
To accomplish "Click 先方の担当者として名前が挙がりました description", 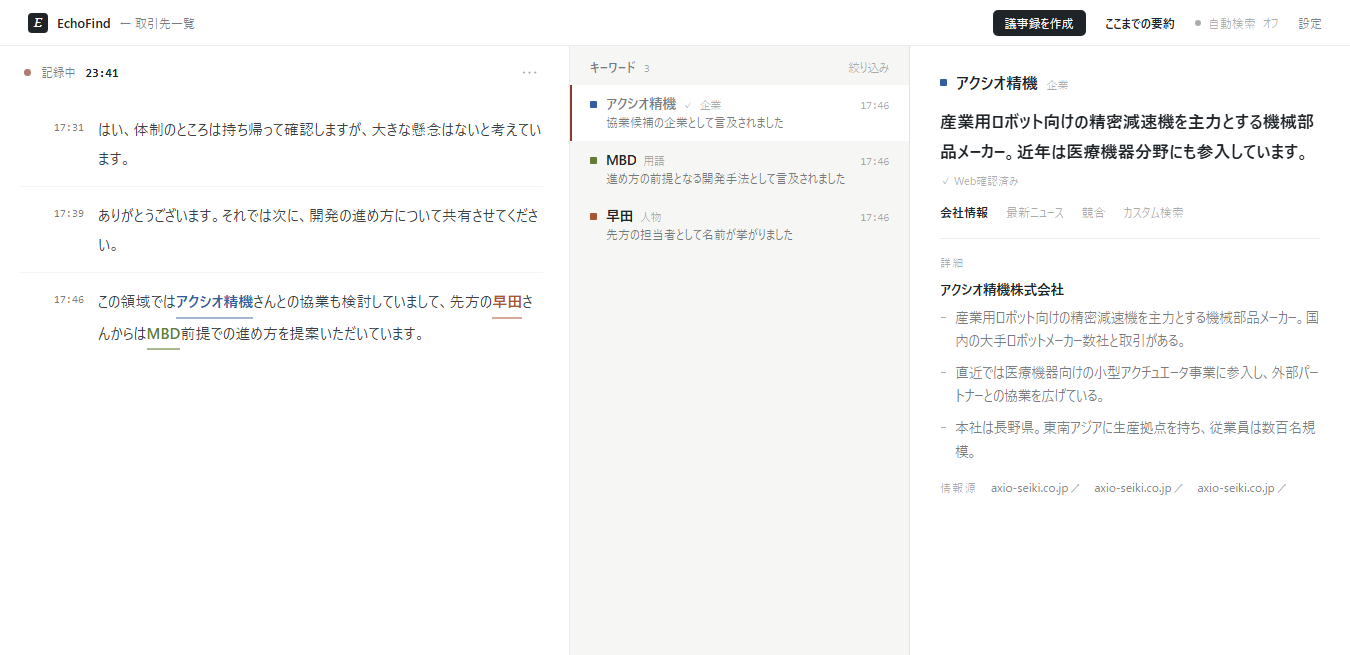I will point(699,235).
